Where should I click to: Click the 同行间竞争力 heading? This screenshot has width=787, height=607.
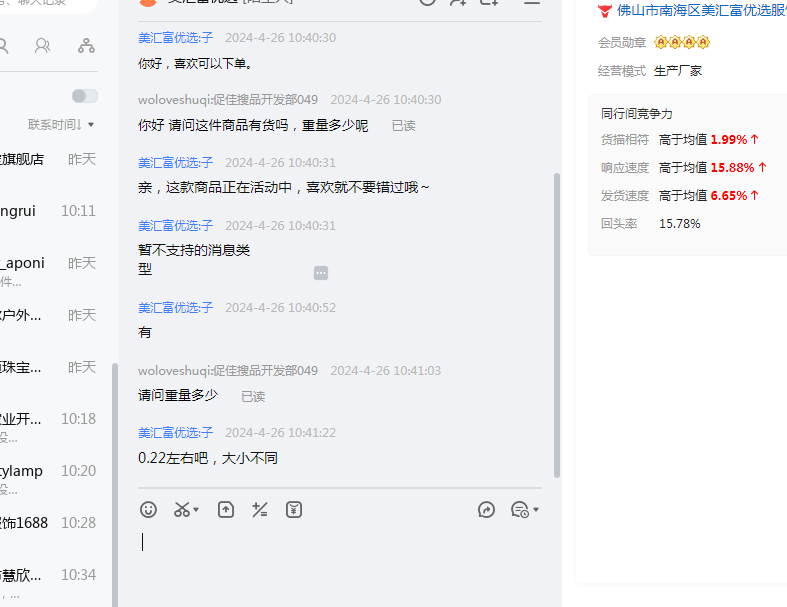636,114
